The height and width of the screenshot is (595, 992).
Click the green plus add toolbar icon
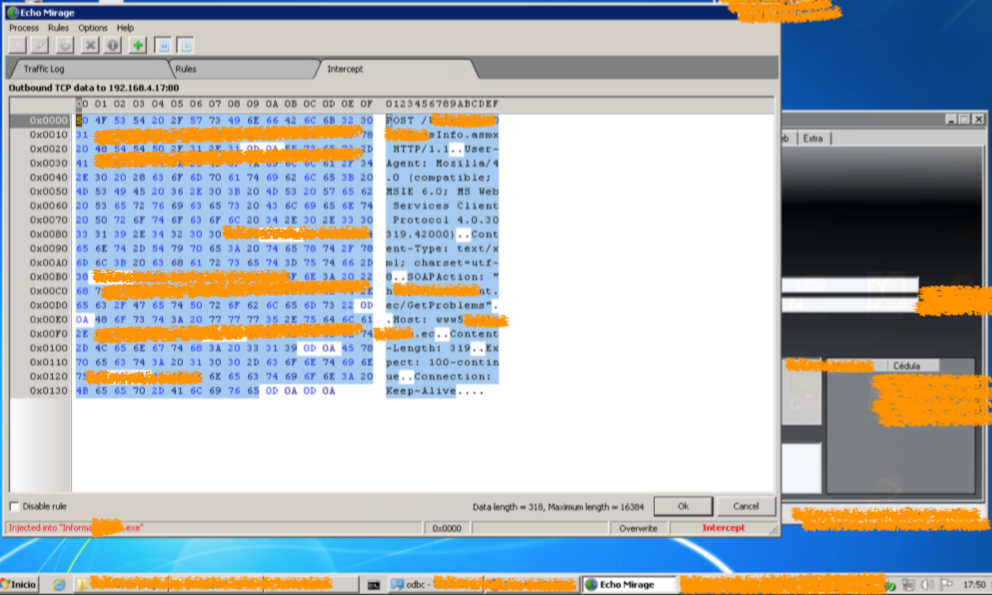137,45
